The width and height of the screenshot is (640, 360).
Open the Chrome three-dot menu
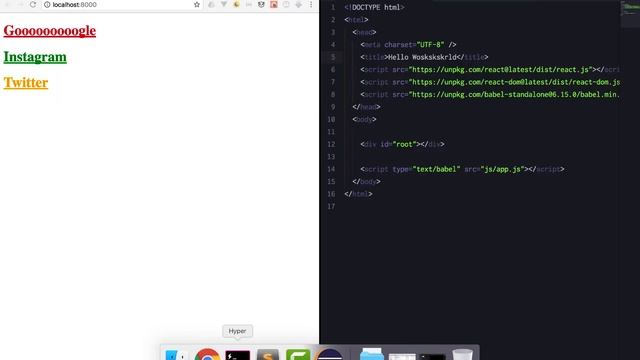[311, 4]
